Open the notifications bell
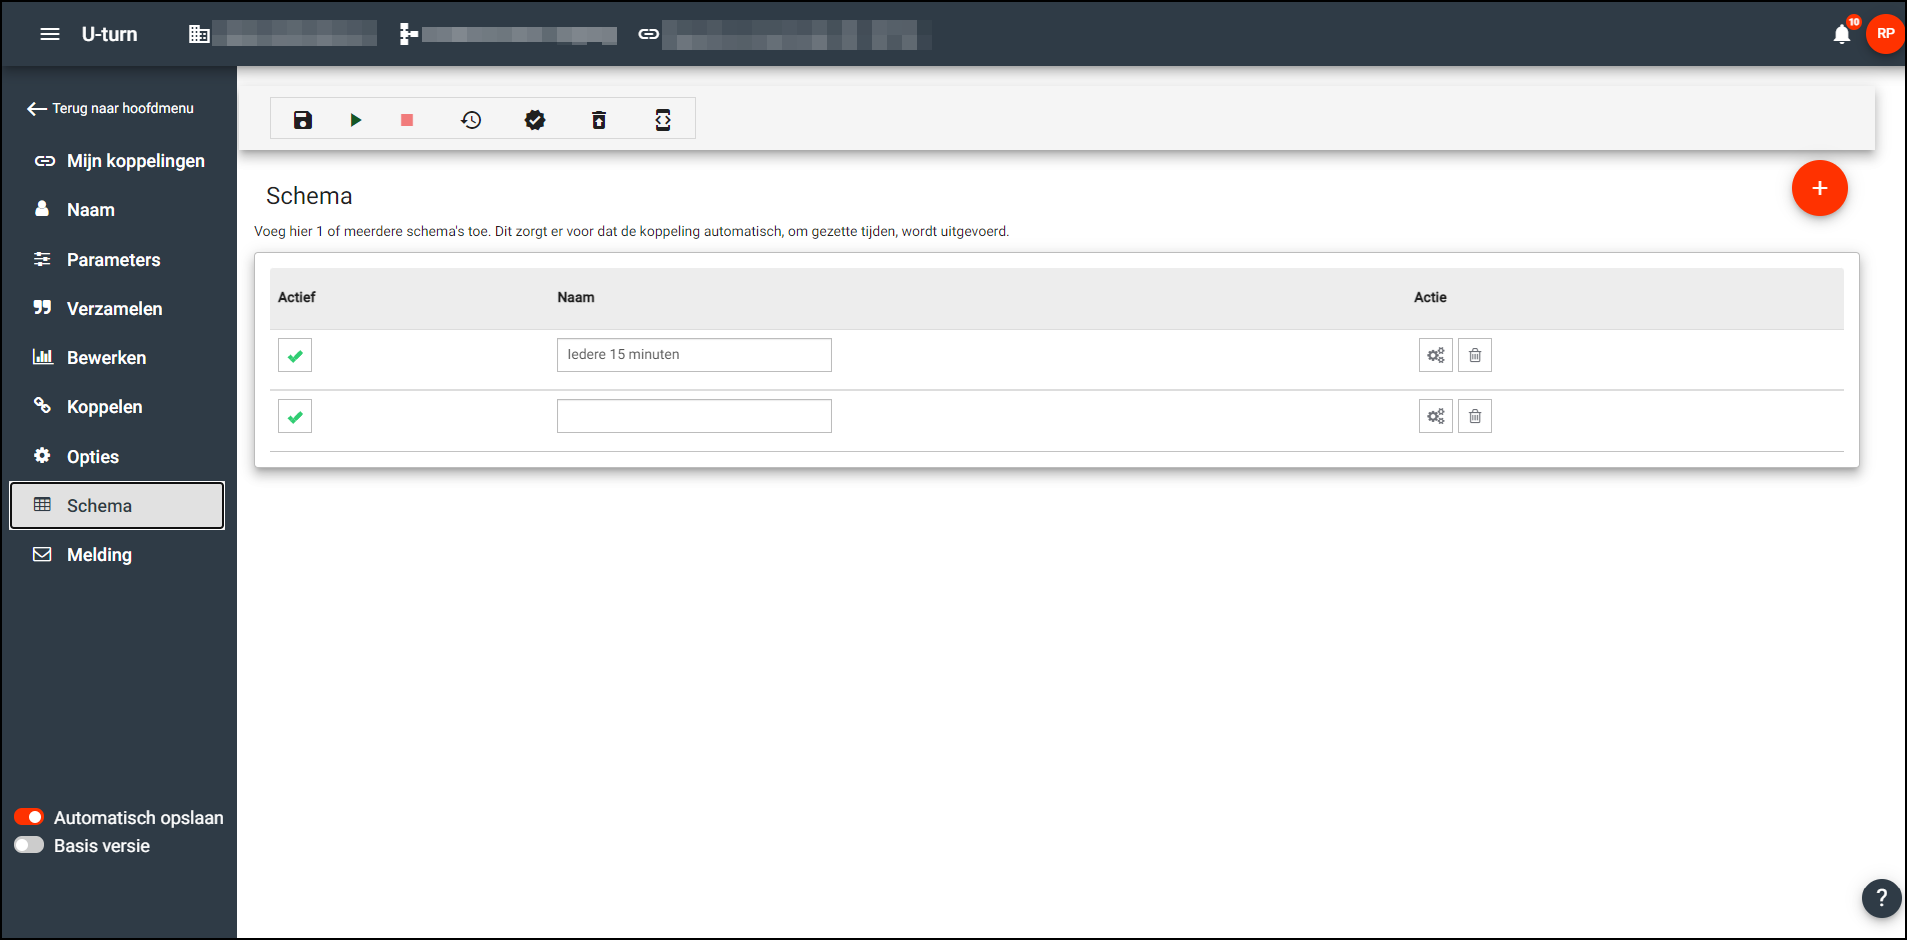Screen dimensions: 1907x940 tap(1841, 35)
